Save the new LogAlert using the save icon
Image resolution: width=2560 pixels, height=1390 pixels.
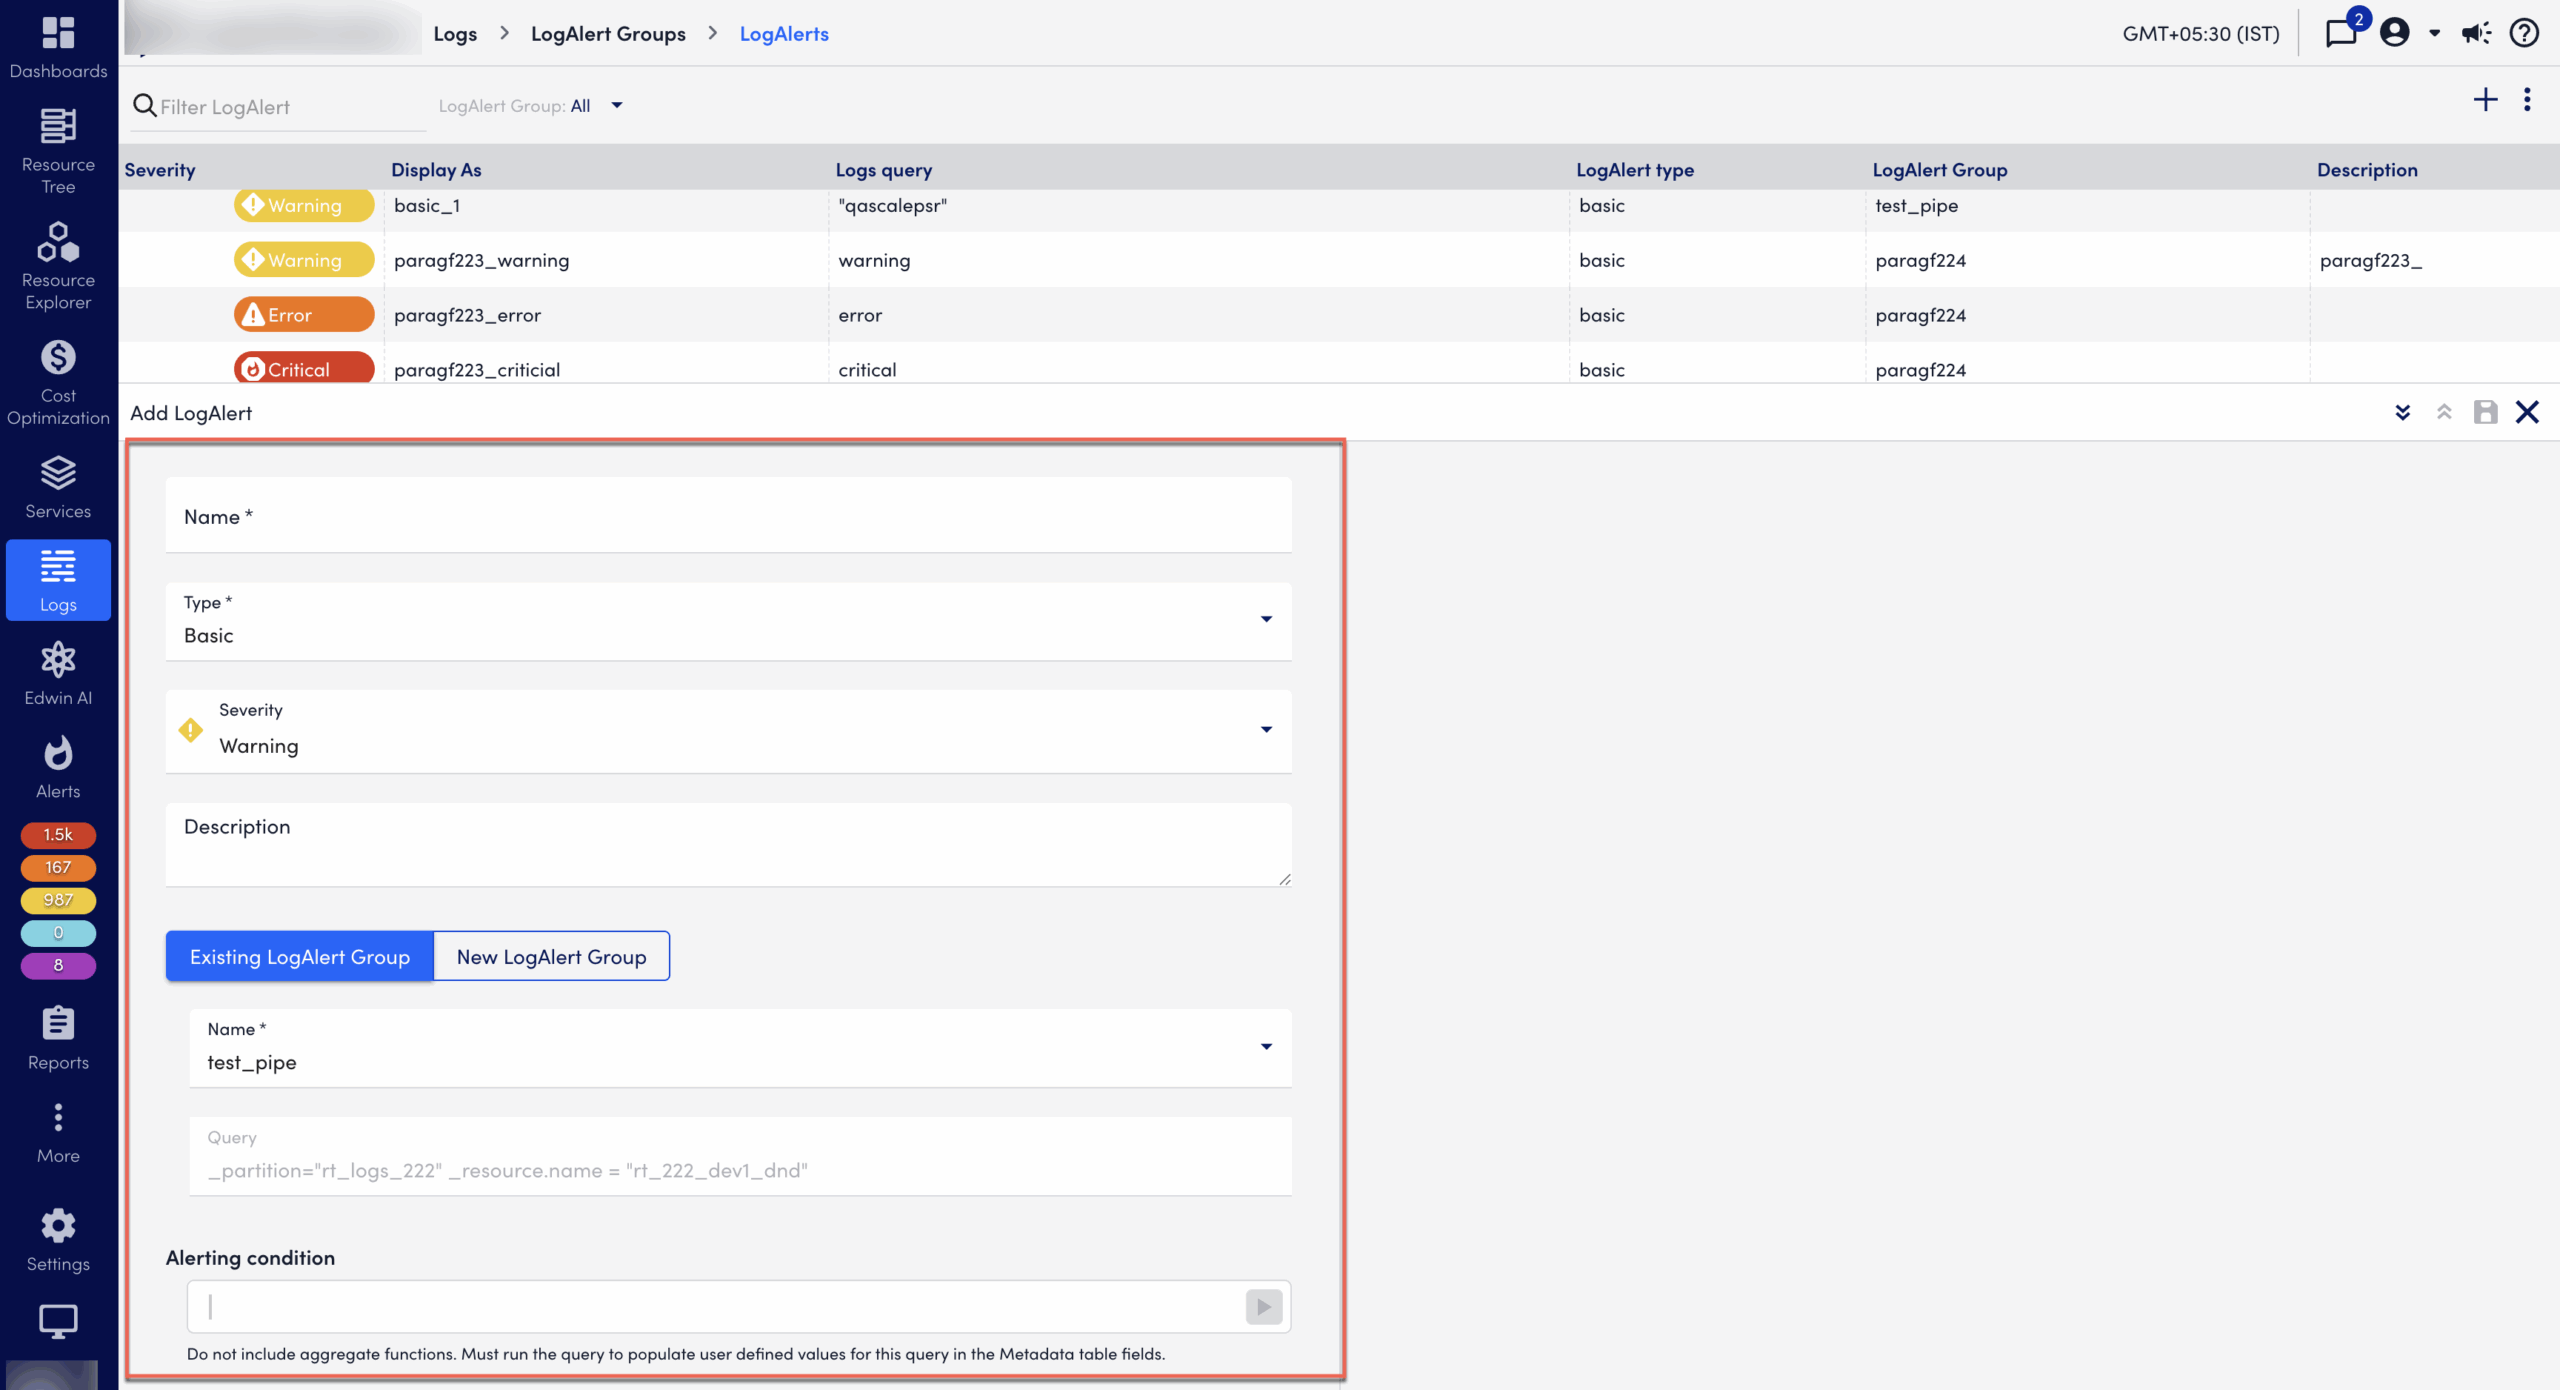pyautogui.click(x=2485, y=411)
